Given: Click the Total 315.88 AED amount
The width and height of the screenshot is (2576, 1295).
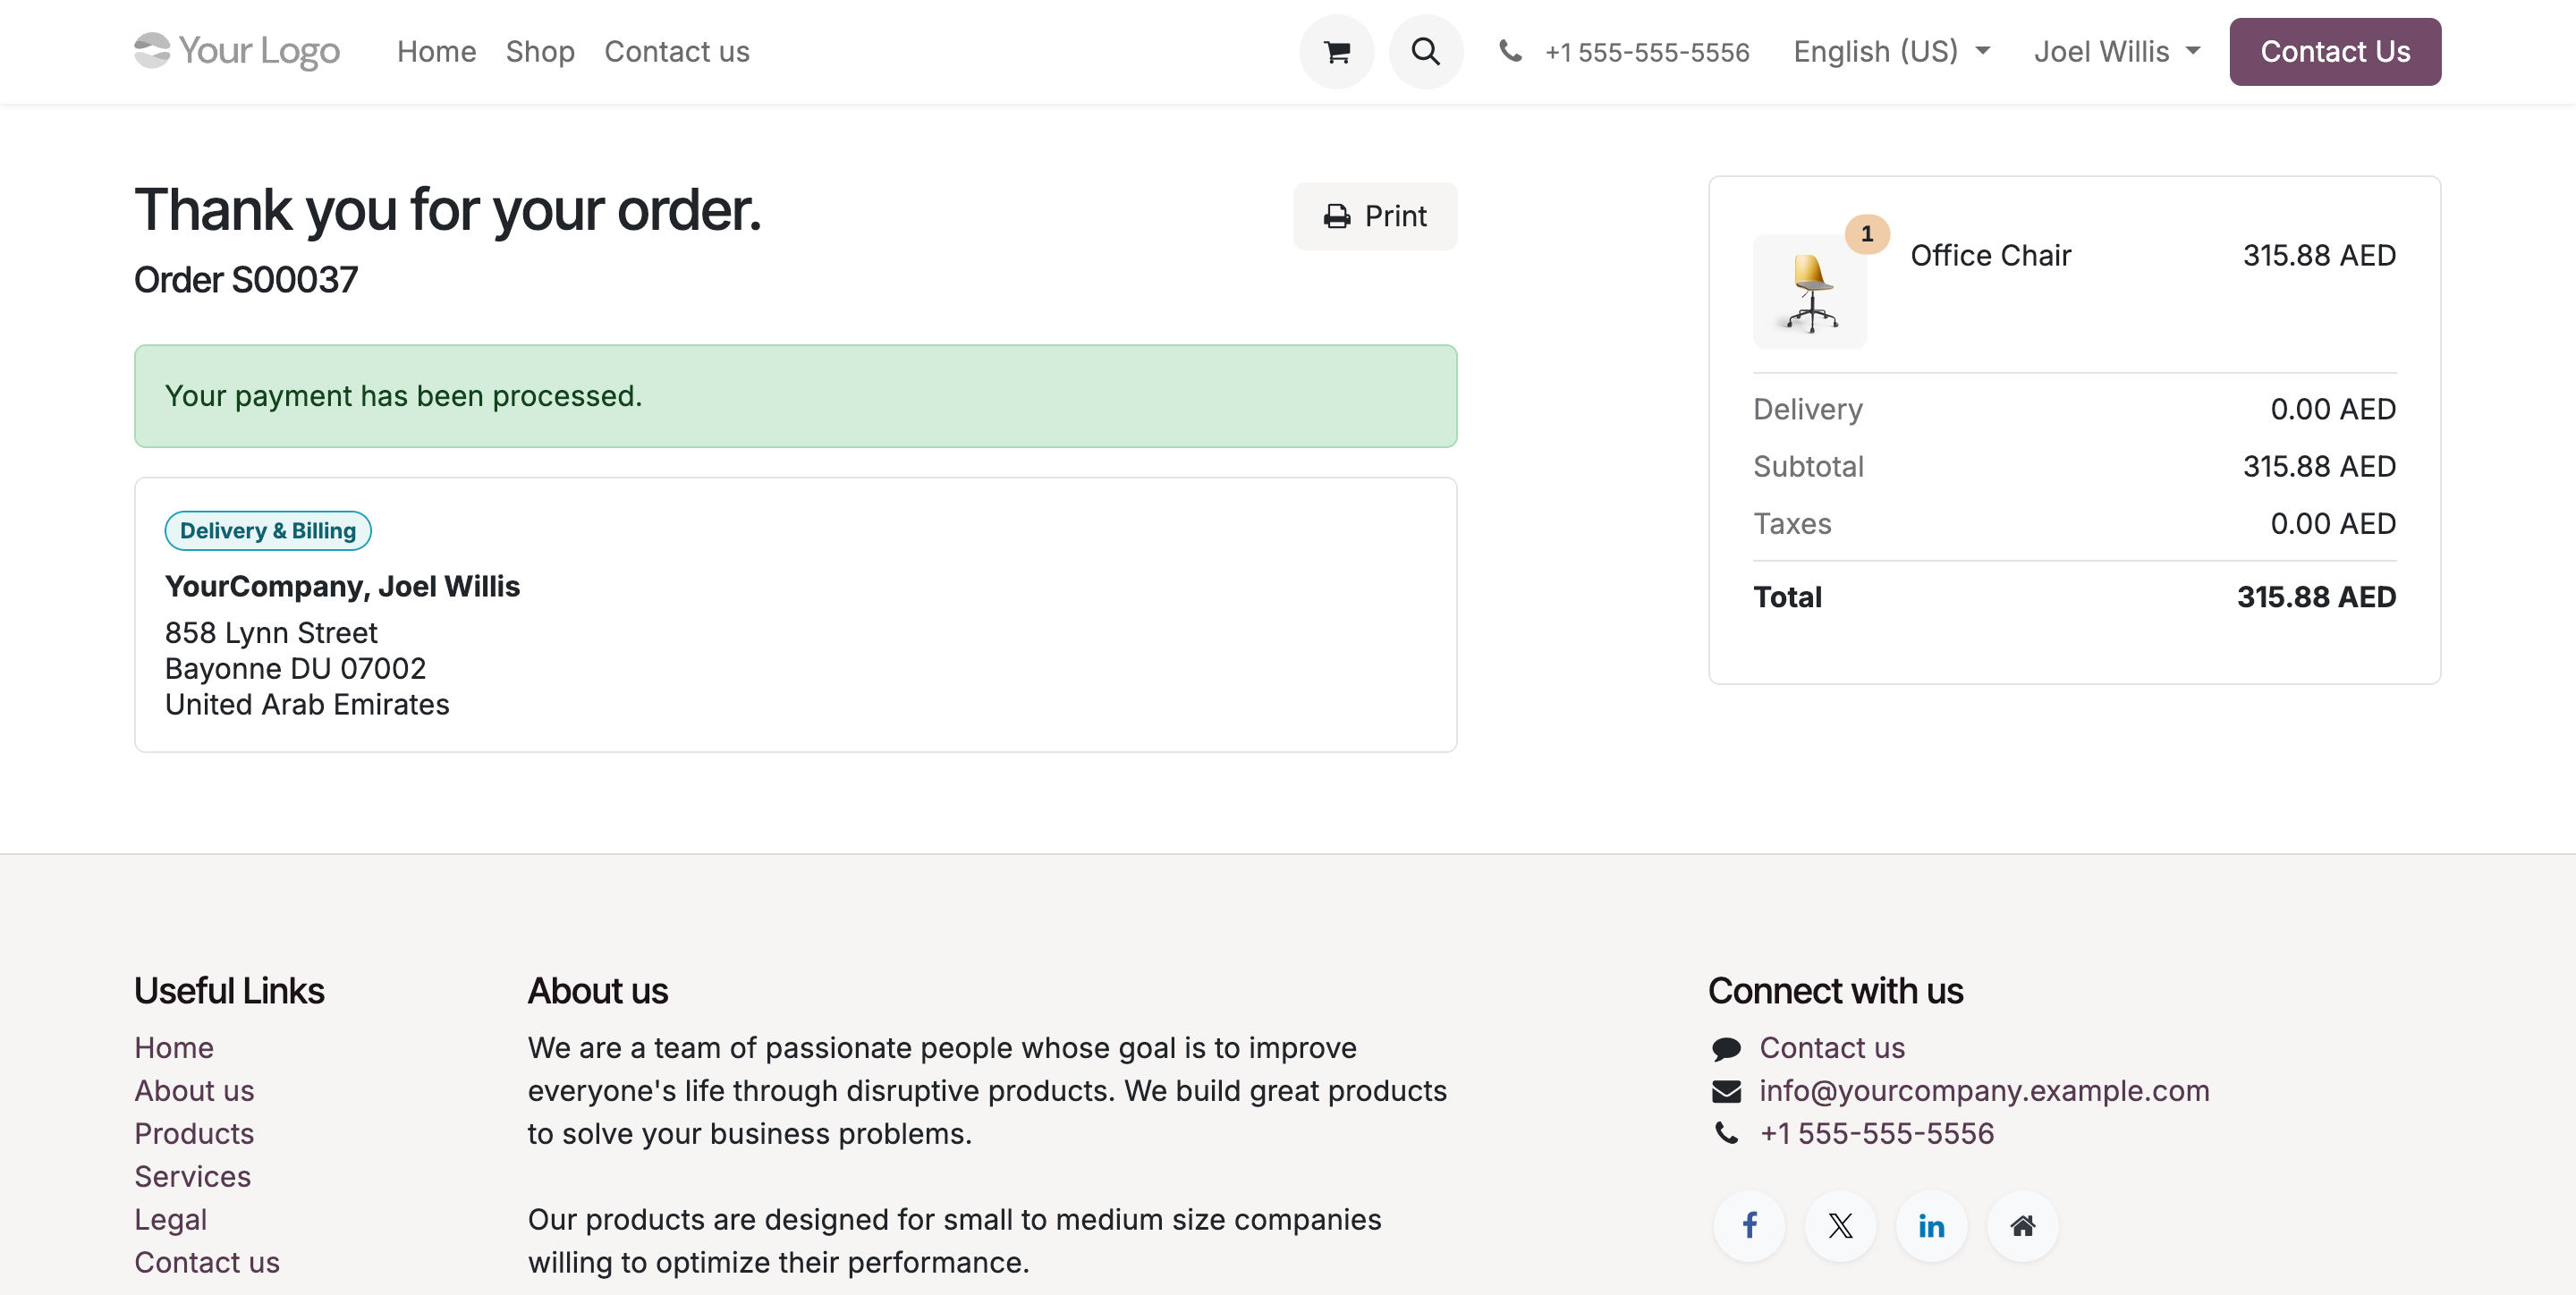Looking at the screenshot, I should [2316, 597].
